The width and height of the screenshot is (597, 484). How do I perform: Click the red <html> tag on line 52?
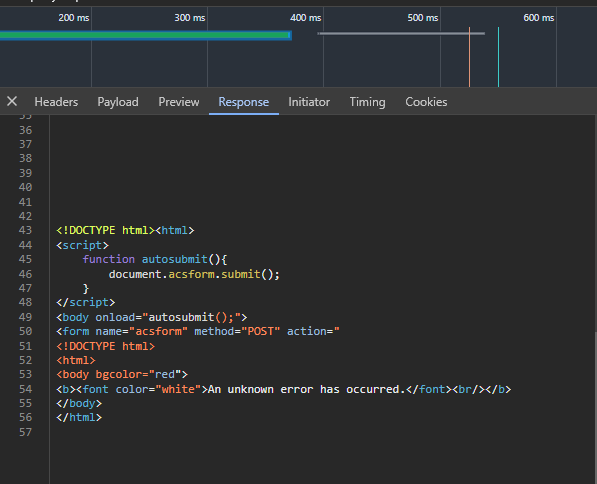coord(76,360)
